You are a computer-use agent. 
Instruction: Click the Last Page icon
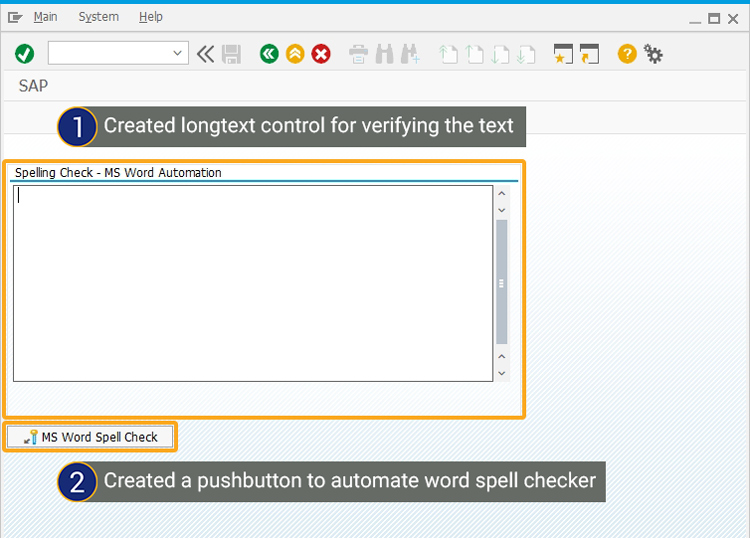click(526, 54)
